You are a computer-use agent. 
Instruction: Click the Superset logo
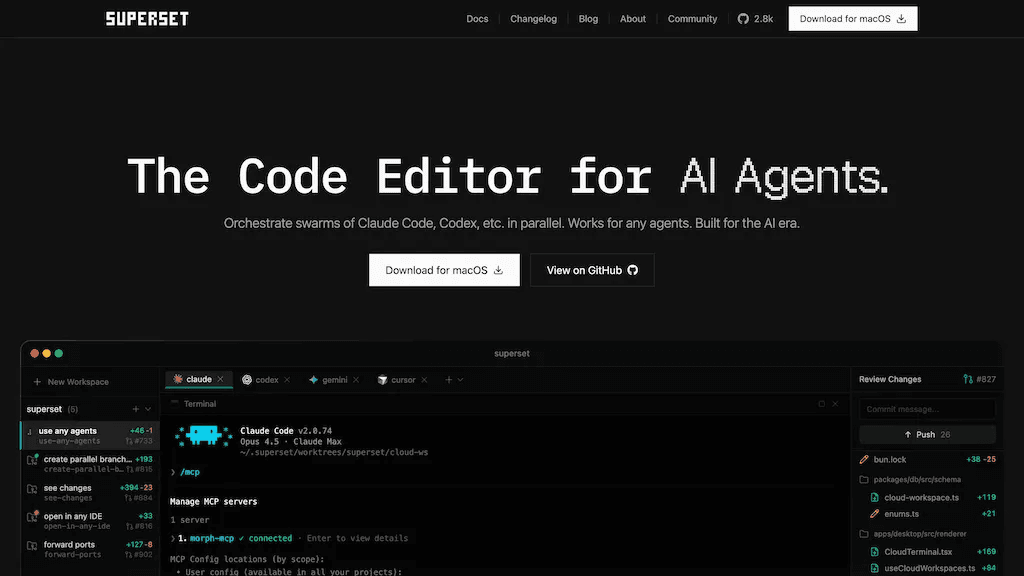point(147,19)
